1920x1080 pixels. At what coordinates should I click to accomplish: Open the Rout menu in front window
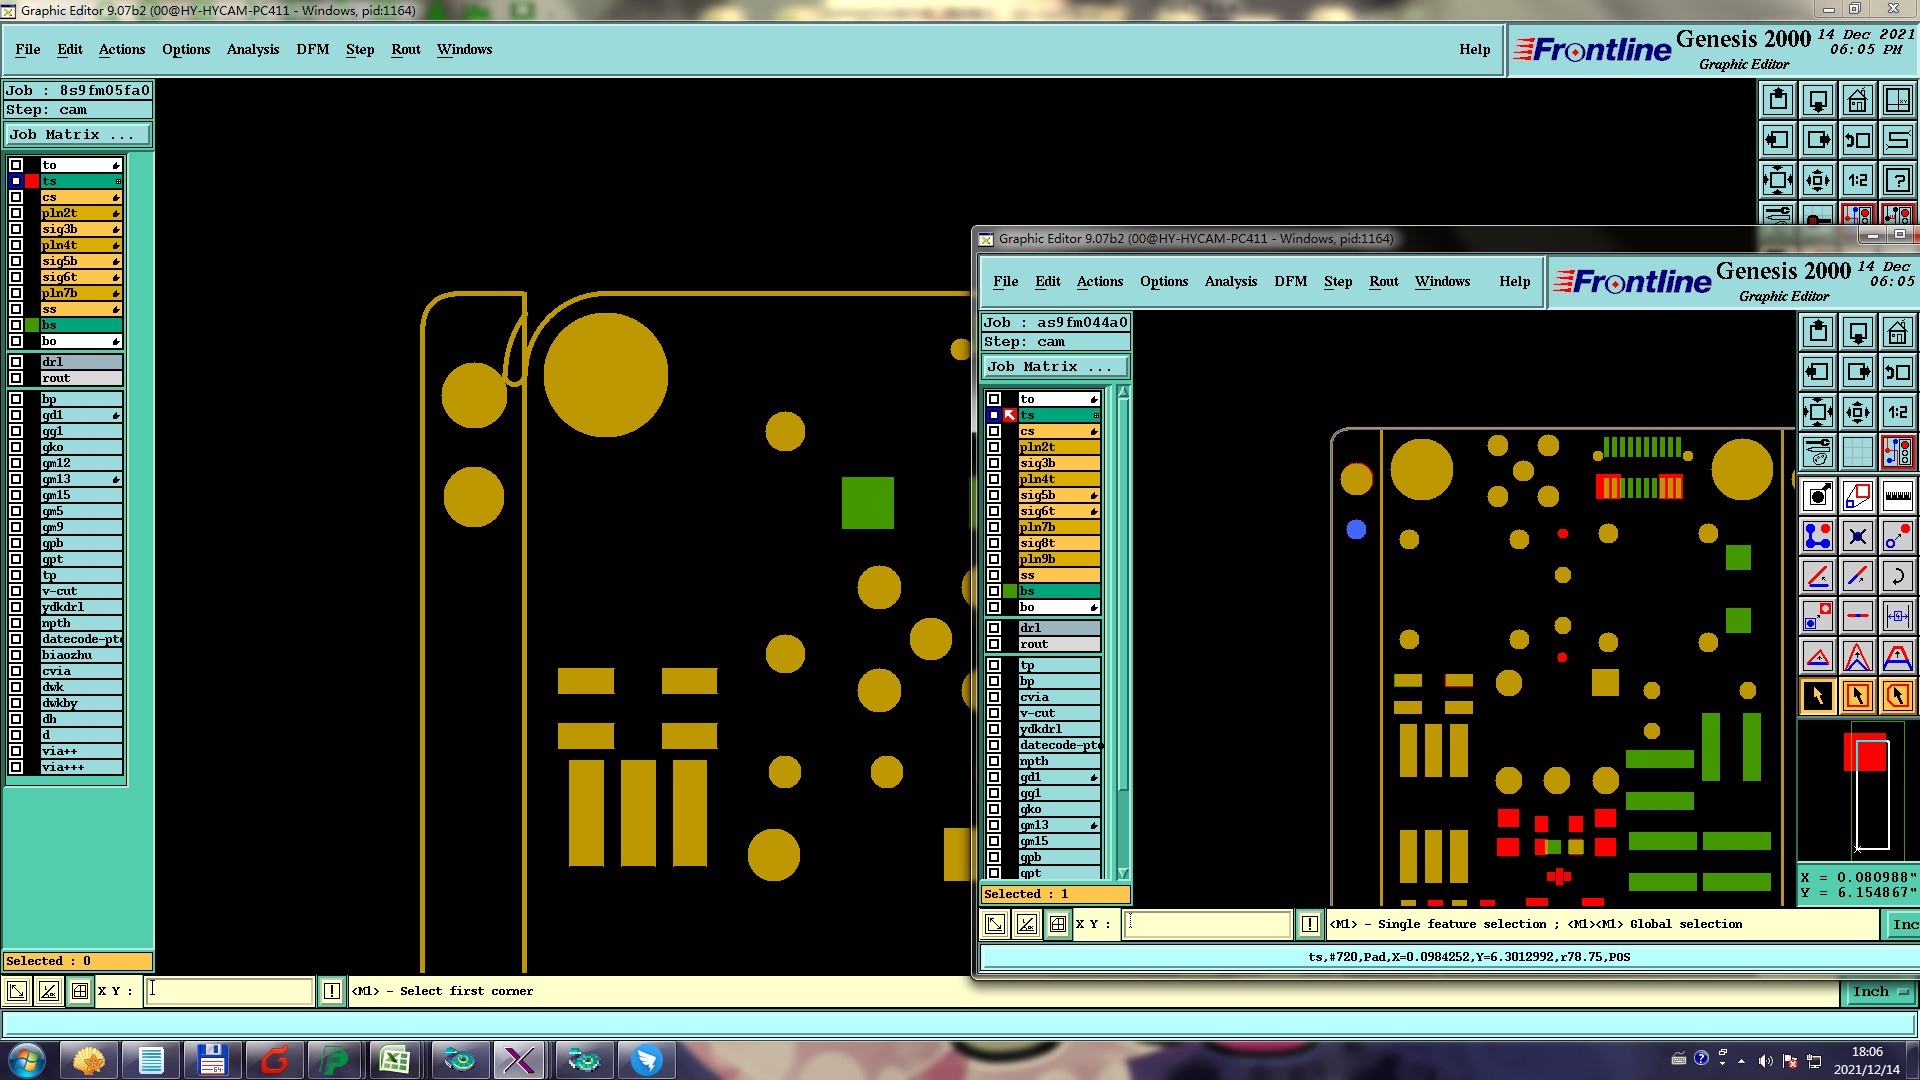pyautogui.click(x=1384, y=281)
